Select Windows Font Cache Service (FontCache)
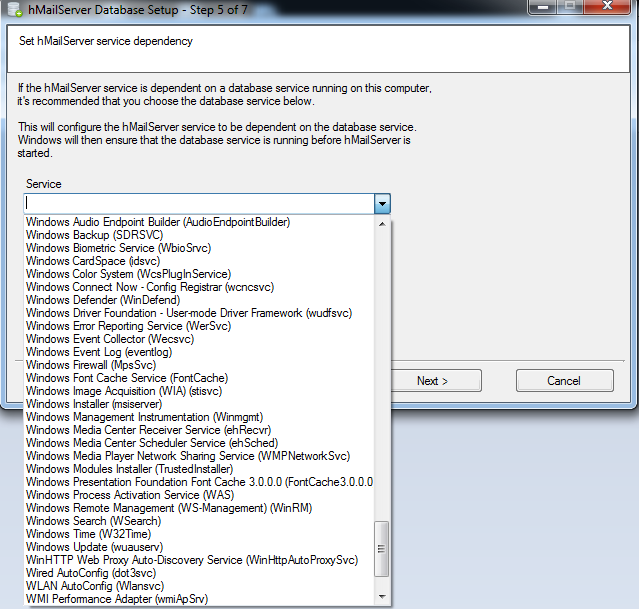Screen dimensions: 639x609 (199, 378)
